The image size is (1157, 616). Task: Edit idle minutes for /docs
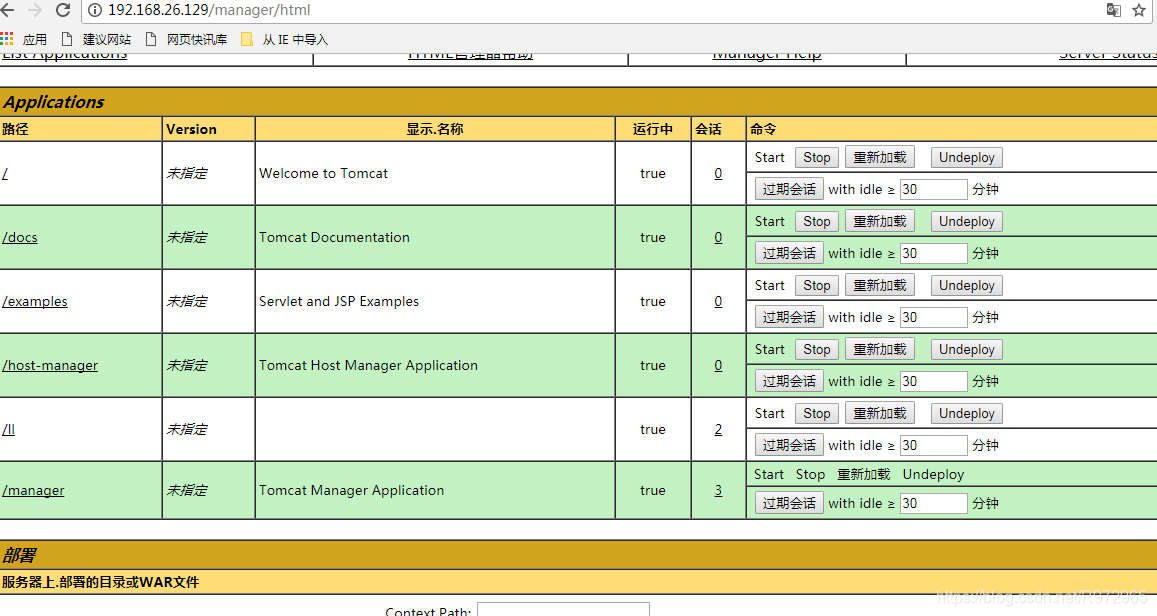(933, 254)
